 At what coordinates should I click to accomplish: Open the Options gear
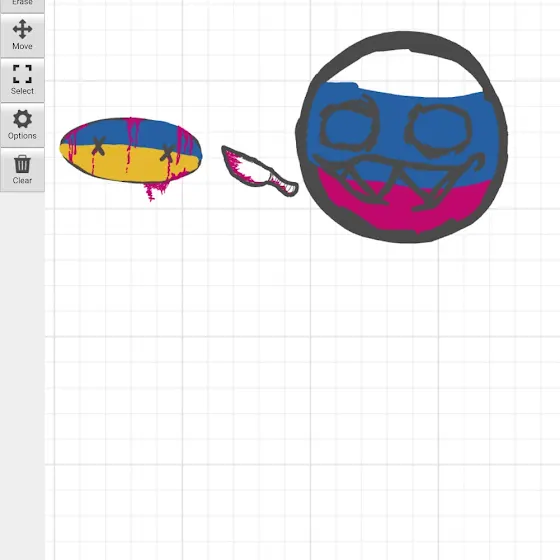(22, 125)
